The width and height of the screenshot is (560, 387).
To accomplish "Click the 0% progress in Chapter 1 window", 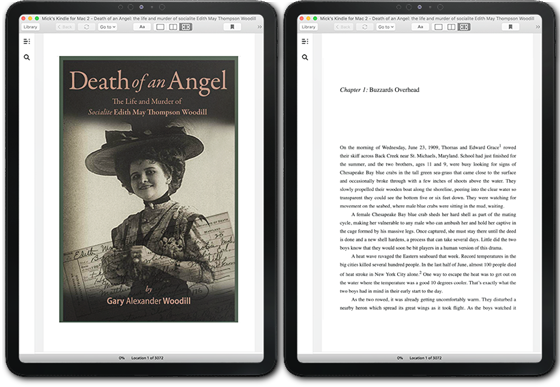I will coord(400,358).
